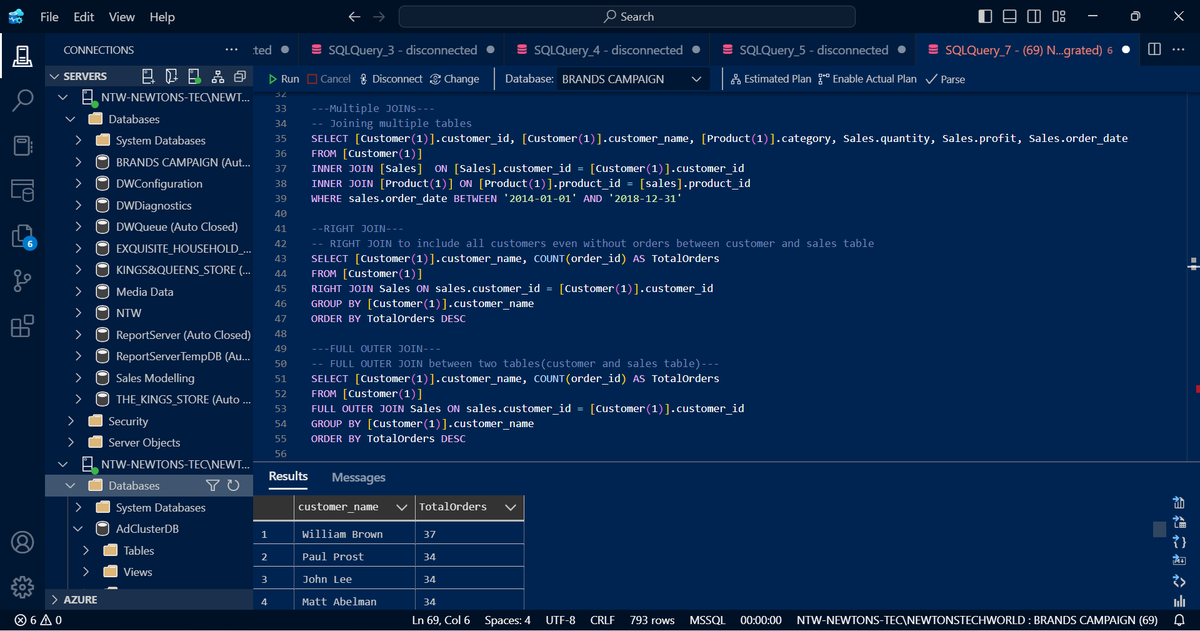Screen dimensions: 1200x631
Task: Open the Accounts icon in activity bar
Action: (22, 542)
